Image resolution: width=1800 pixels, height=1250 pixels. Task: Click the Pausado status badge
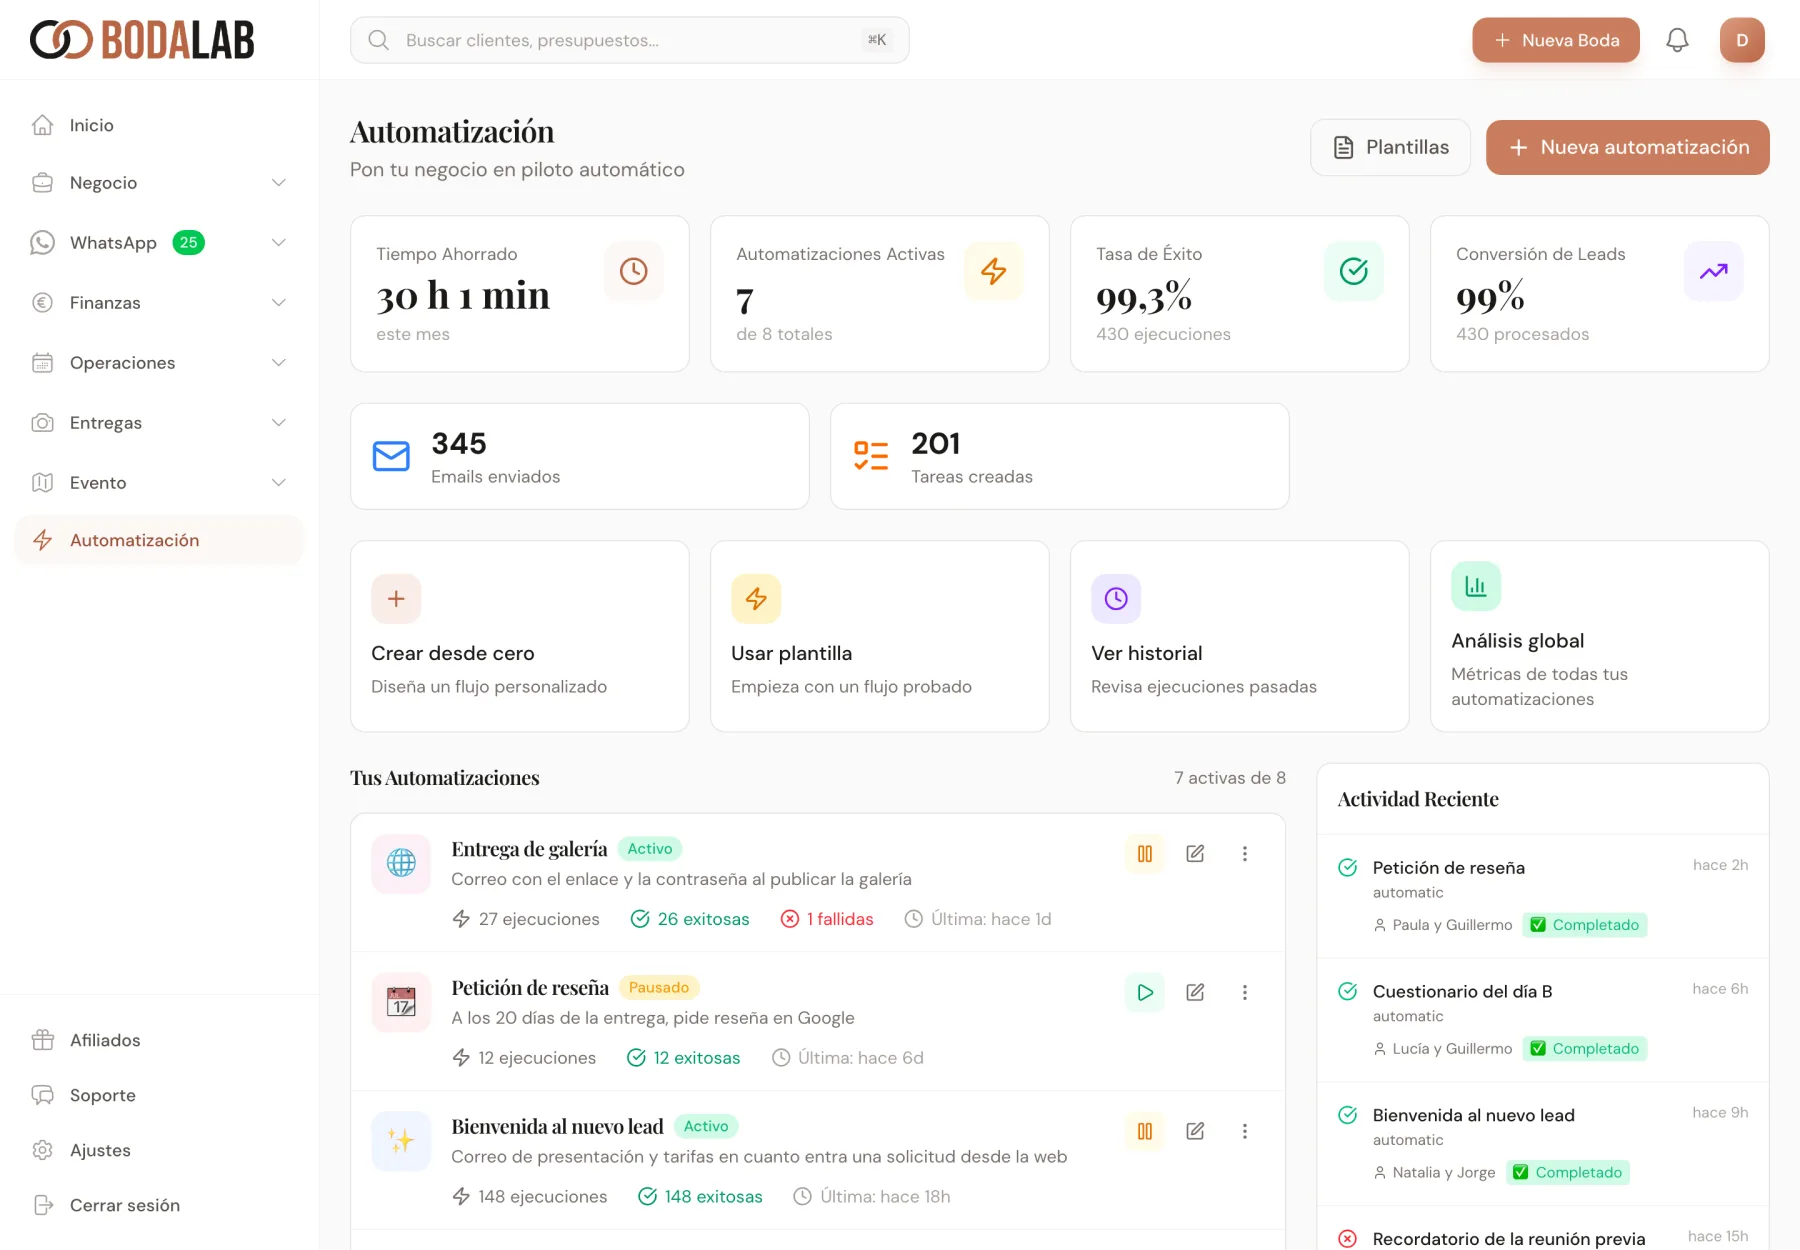click(x=659, y=988)
